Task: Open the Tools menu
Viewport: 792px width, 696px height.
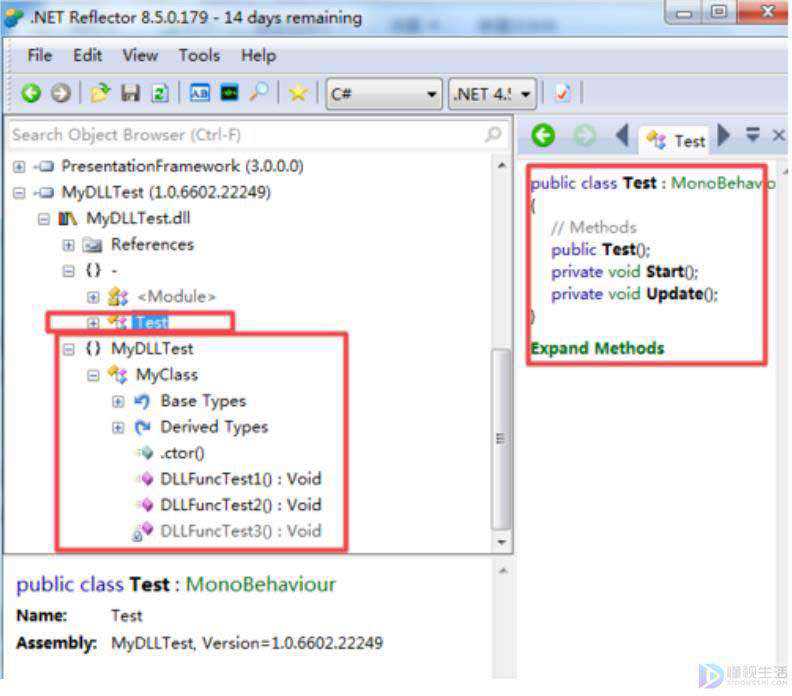Action: [200, 55]
